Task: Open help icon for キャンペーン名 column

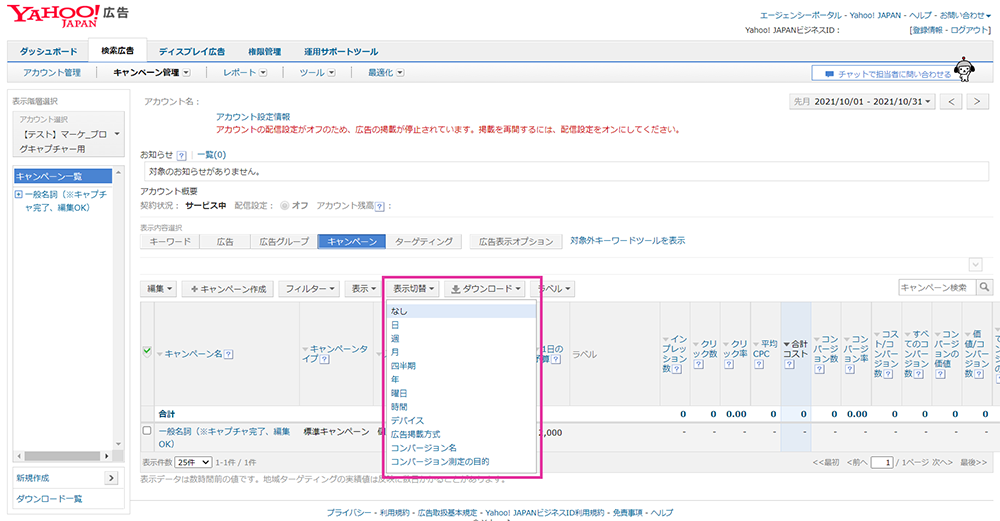Action: point(228,354)
